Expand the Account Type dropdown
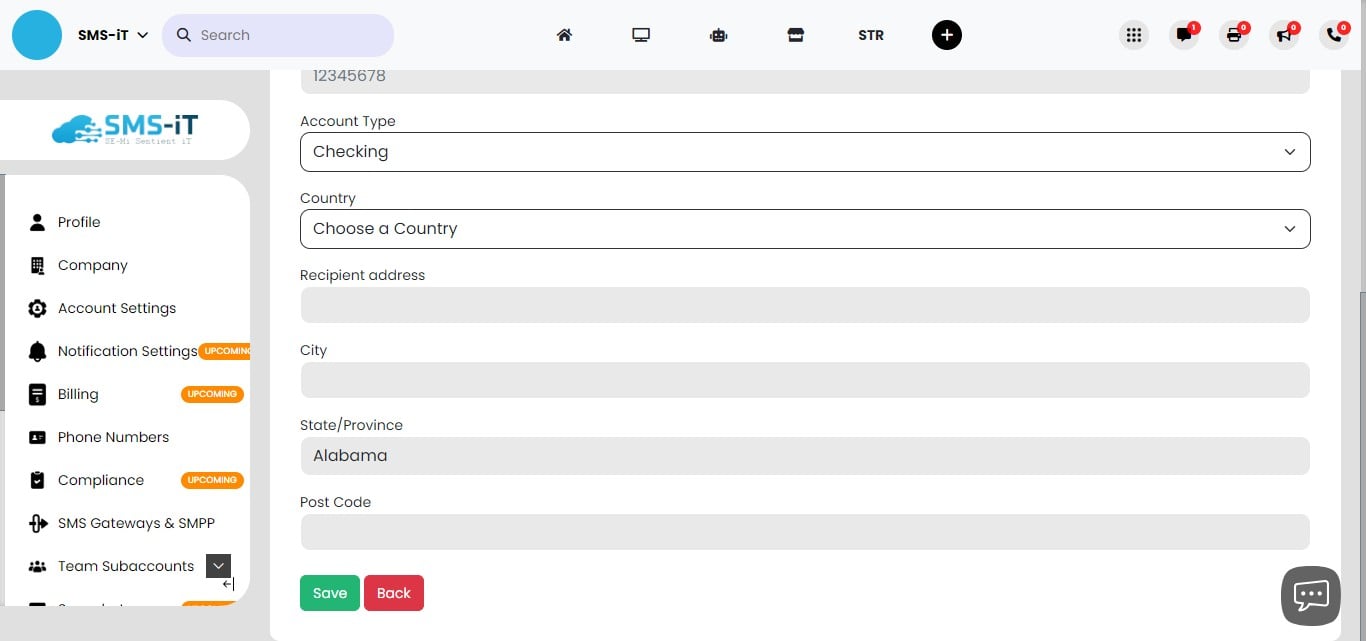The height and width of the screenshot is (641, 1366). tap(804, 152)
